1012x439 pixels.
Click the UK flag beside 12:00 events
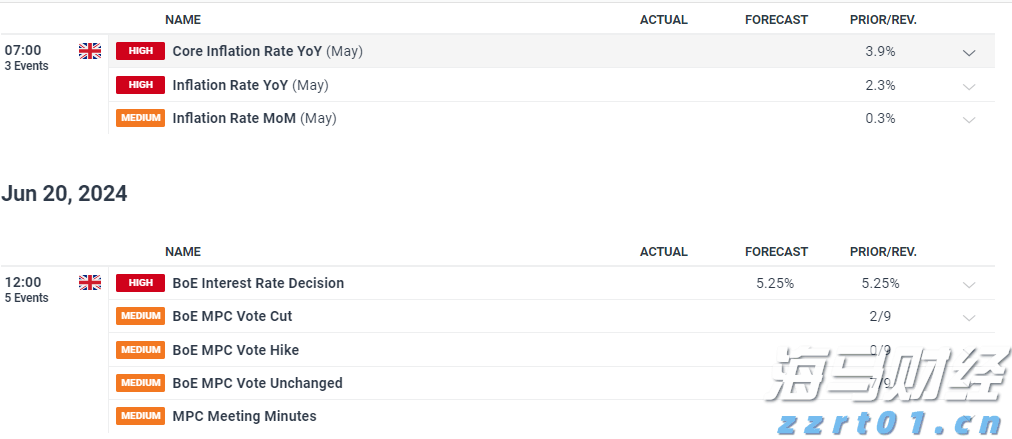point(90,283)
